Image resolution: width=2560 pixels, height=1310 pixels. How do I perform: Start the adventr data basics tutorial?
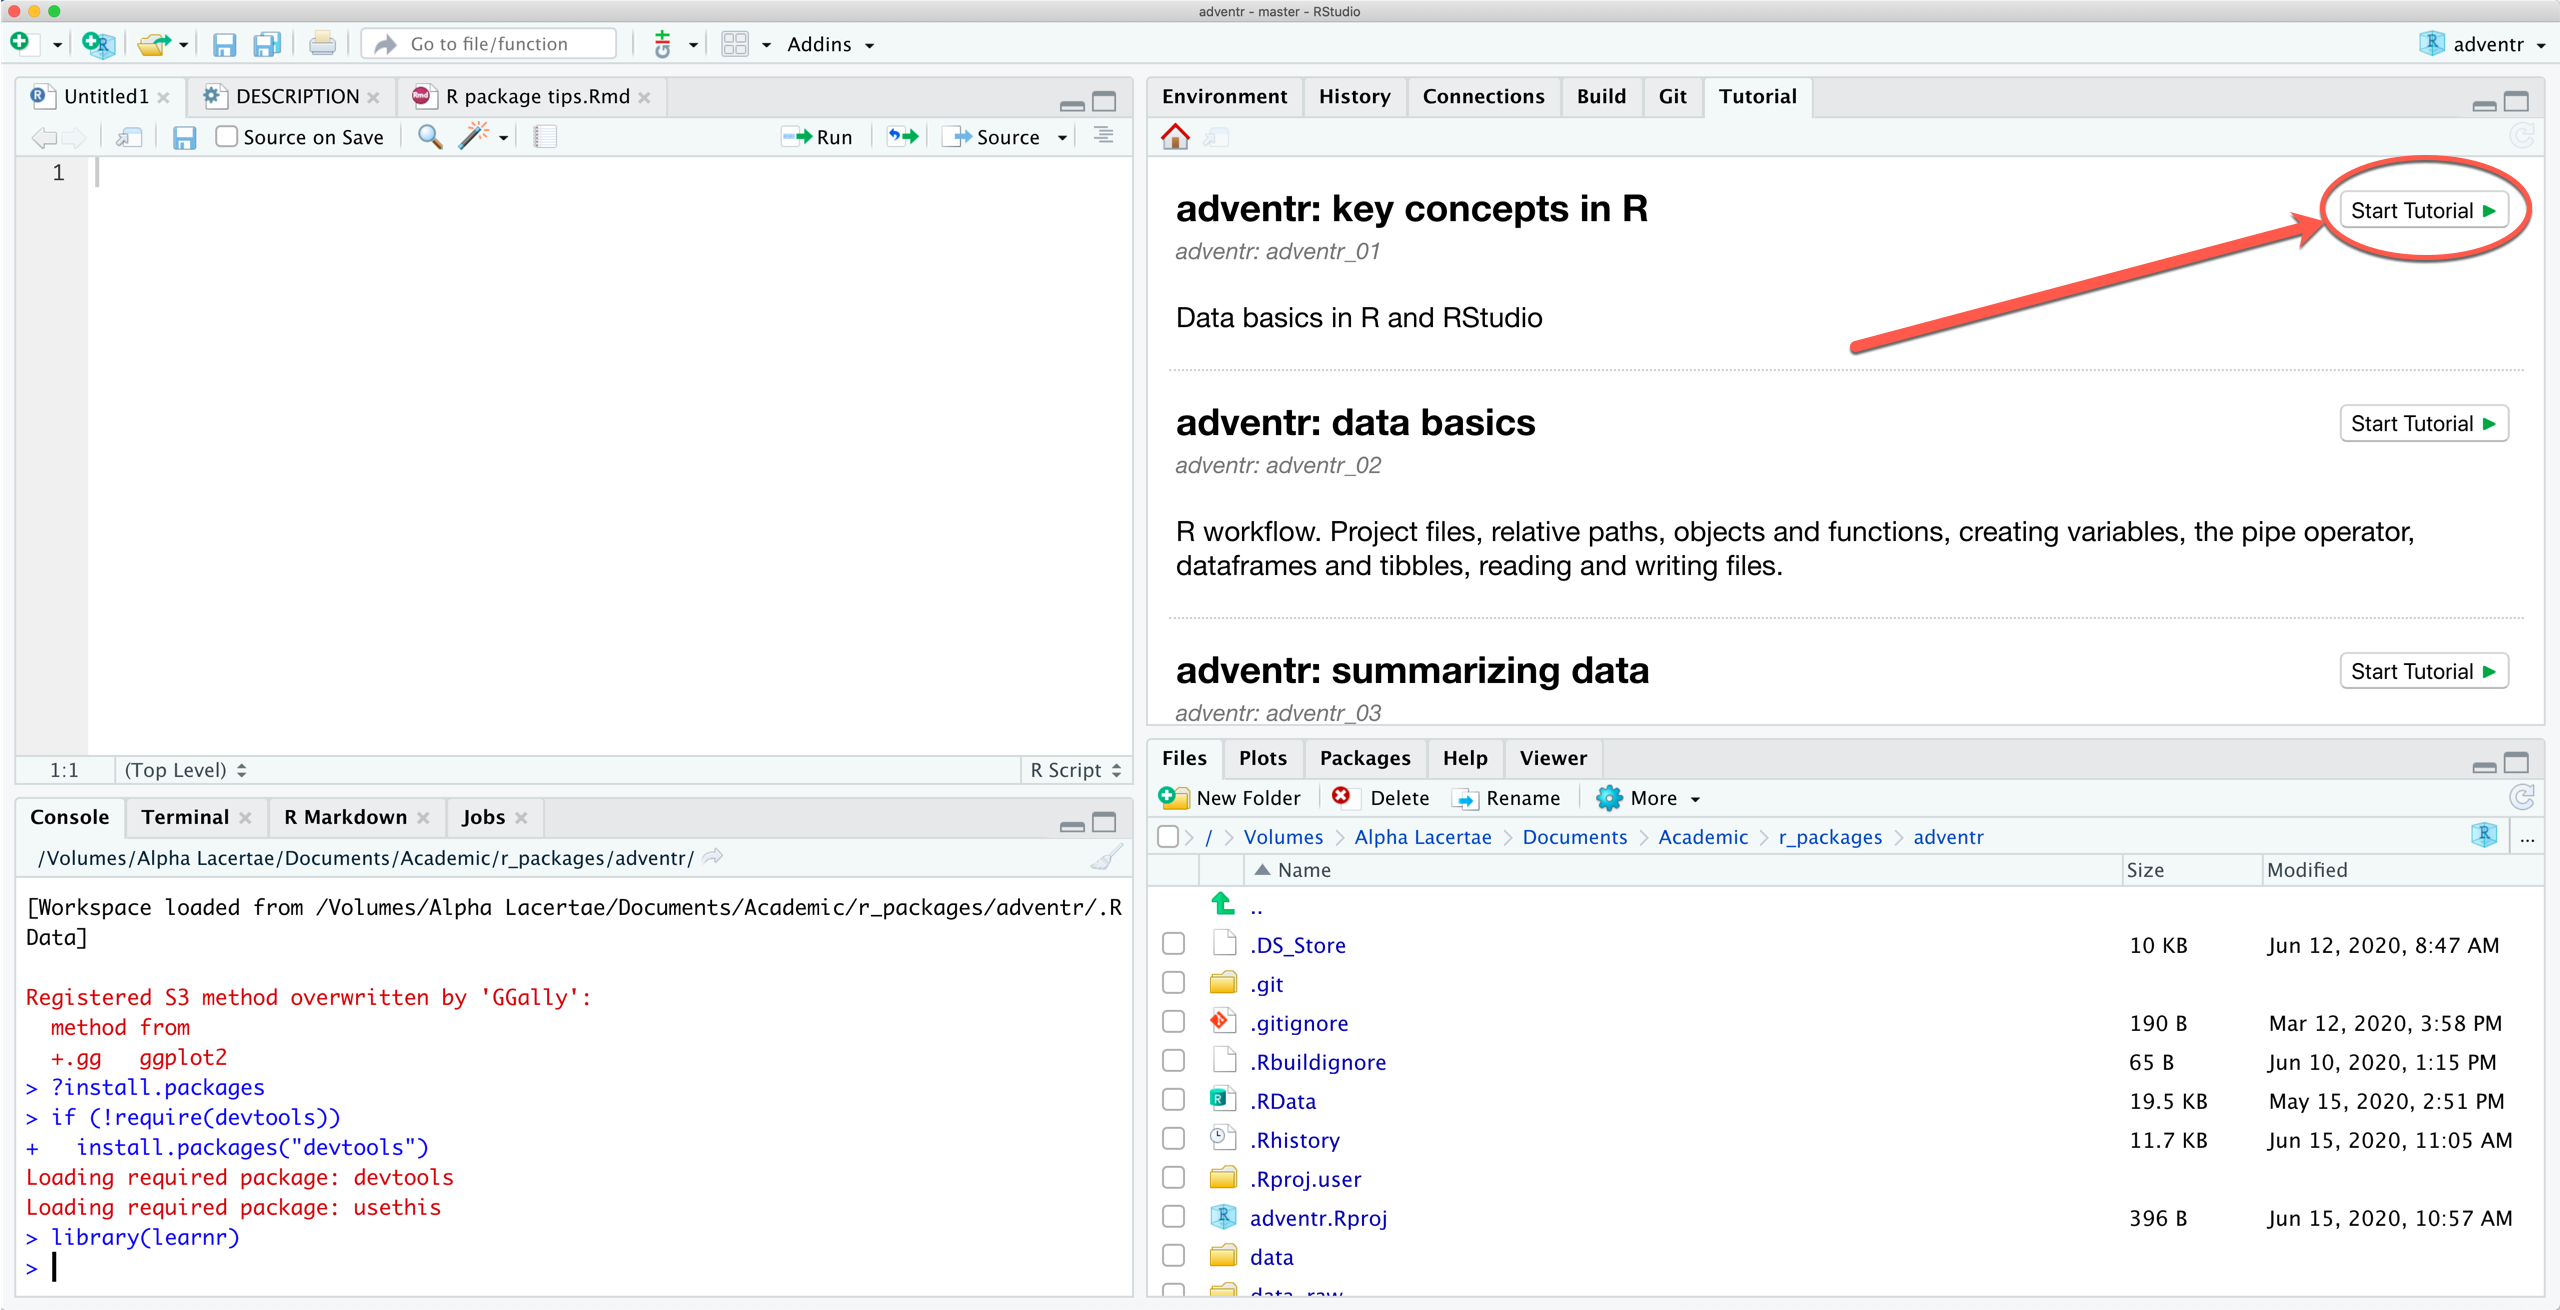[2422, 424]
